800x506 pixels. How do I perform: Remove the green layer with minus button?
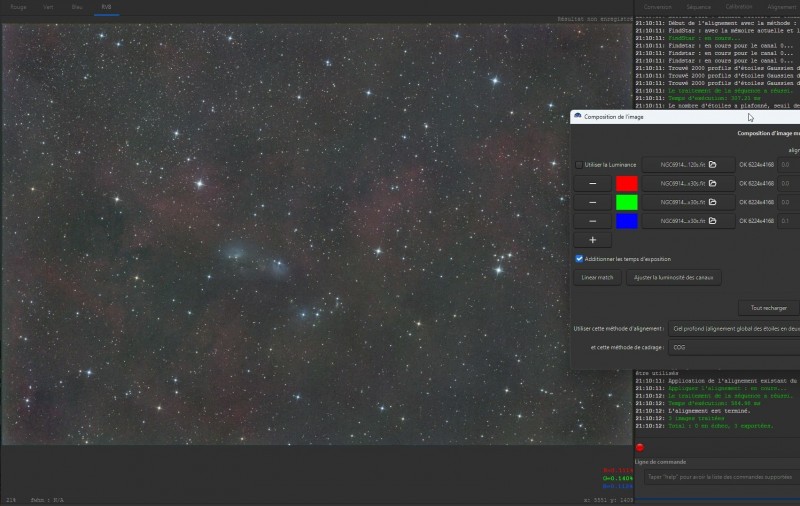[592, 203]
